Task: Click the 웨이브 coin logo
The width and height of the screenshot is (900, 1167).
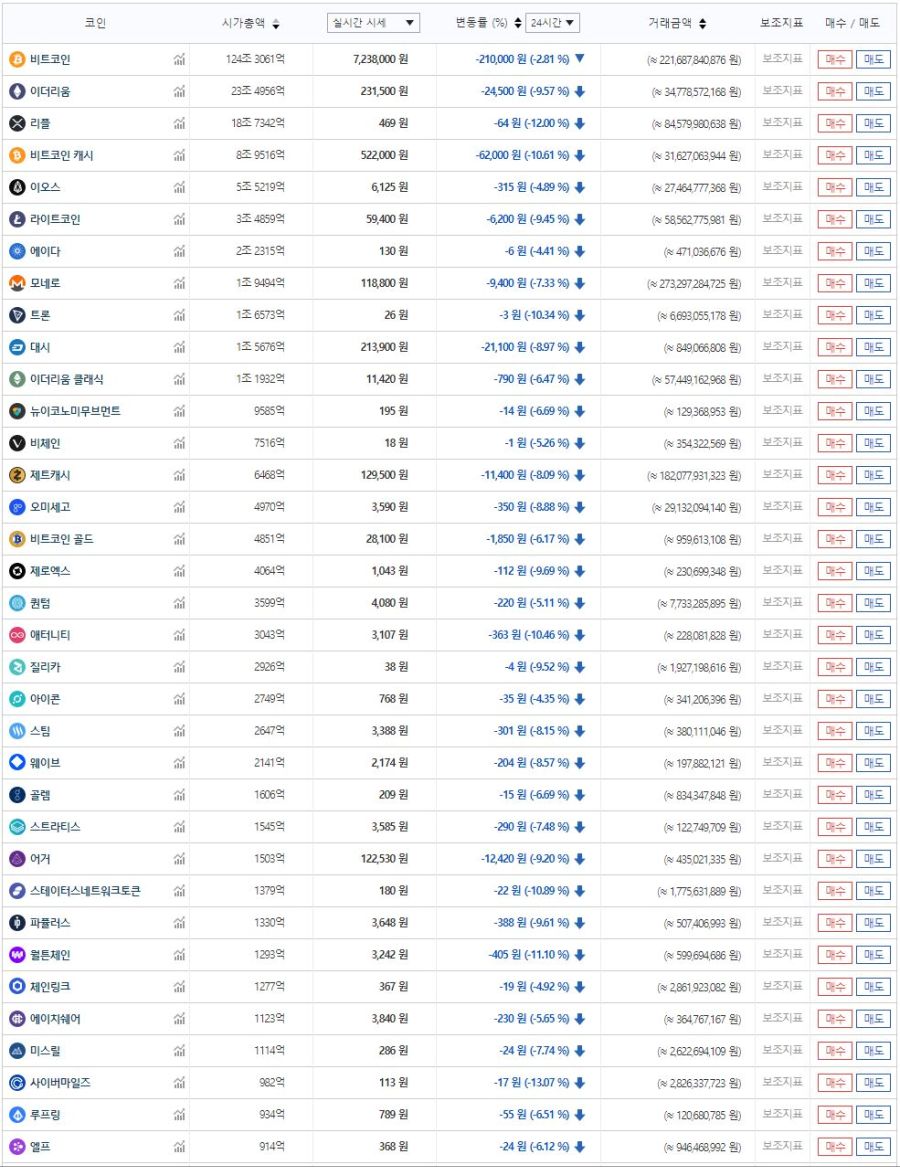Action: pos(17,763)
